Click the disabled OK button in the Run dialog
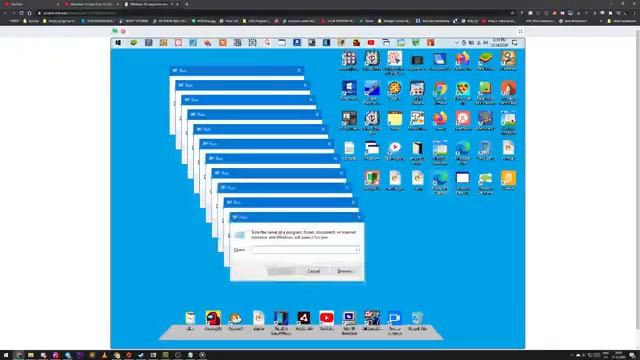Viewport: 640px width, 360px height. (281, 271)
